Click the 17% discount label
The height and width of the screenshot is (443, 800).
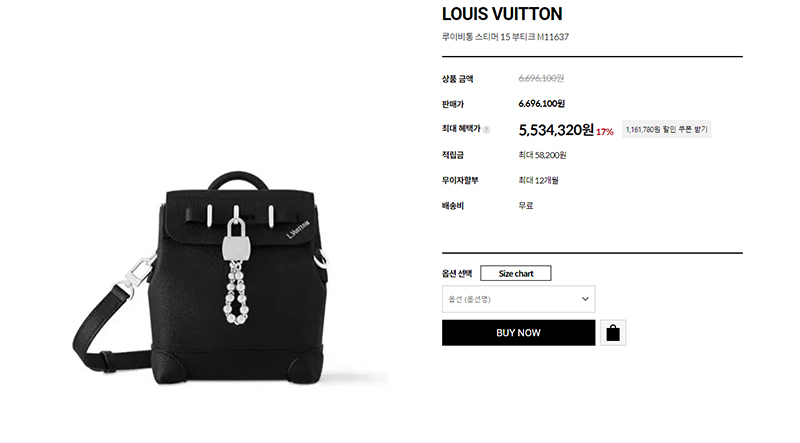pyautogui.click(x=605, y=132)
